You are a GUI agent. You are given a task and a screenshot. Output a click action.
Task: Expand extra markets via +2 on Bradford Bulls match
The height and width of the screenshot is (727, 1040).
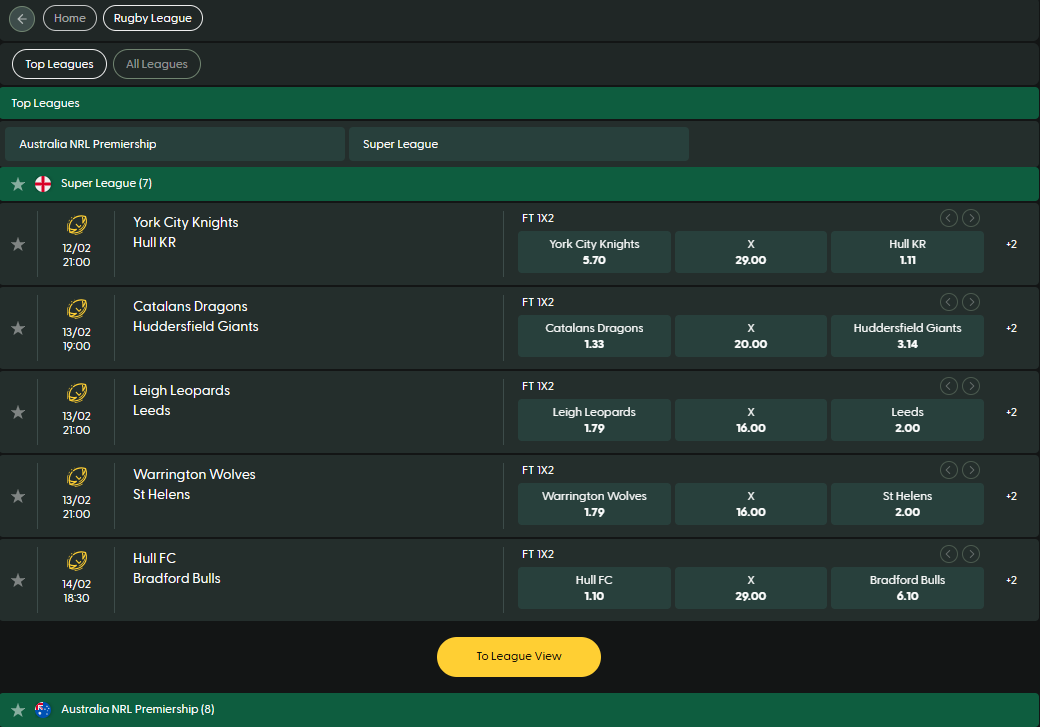pyautogui.click(x=1011, y=579)
